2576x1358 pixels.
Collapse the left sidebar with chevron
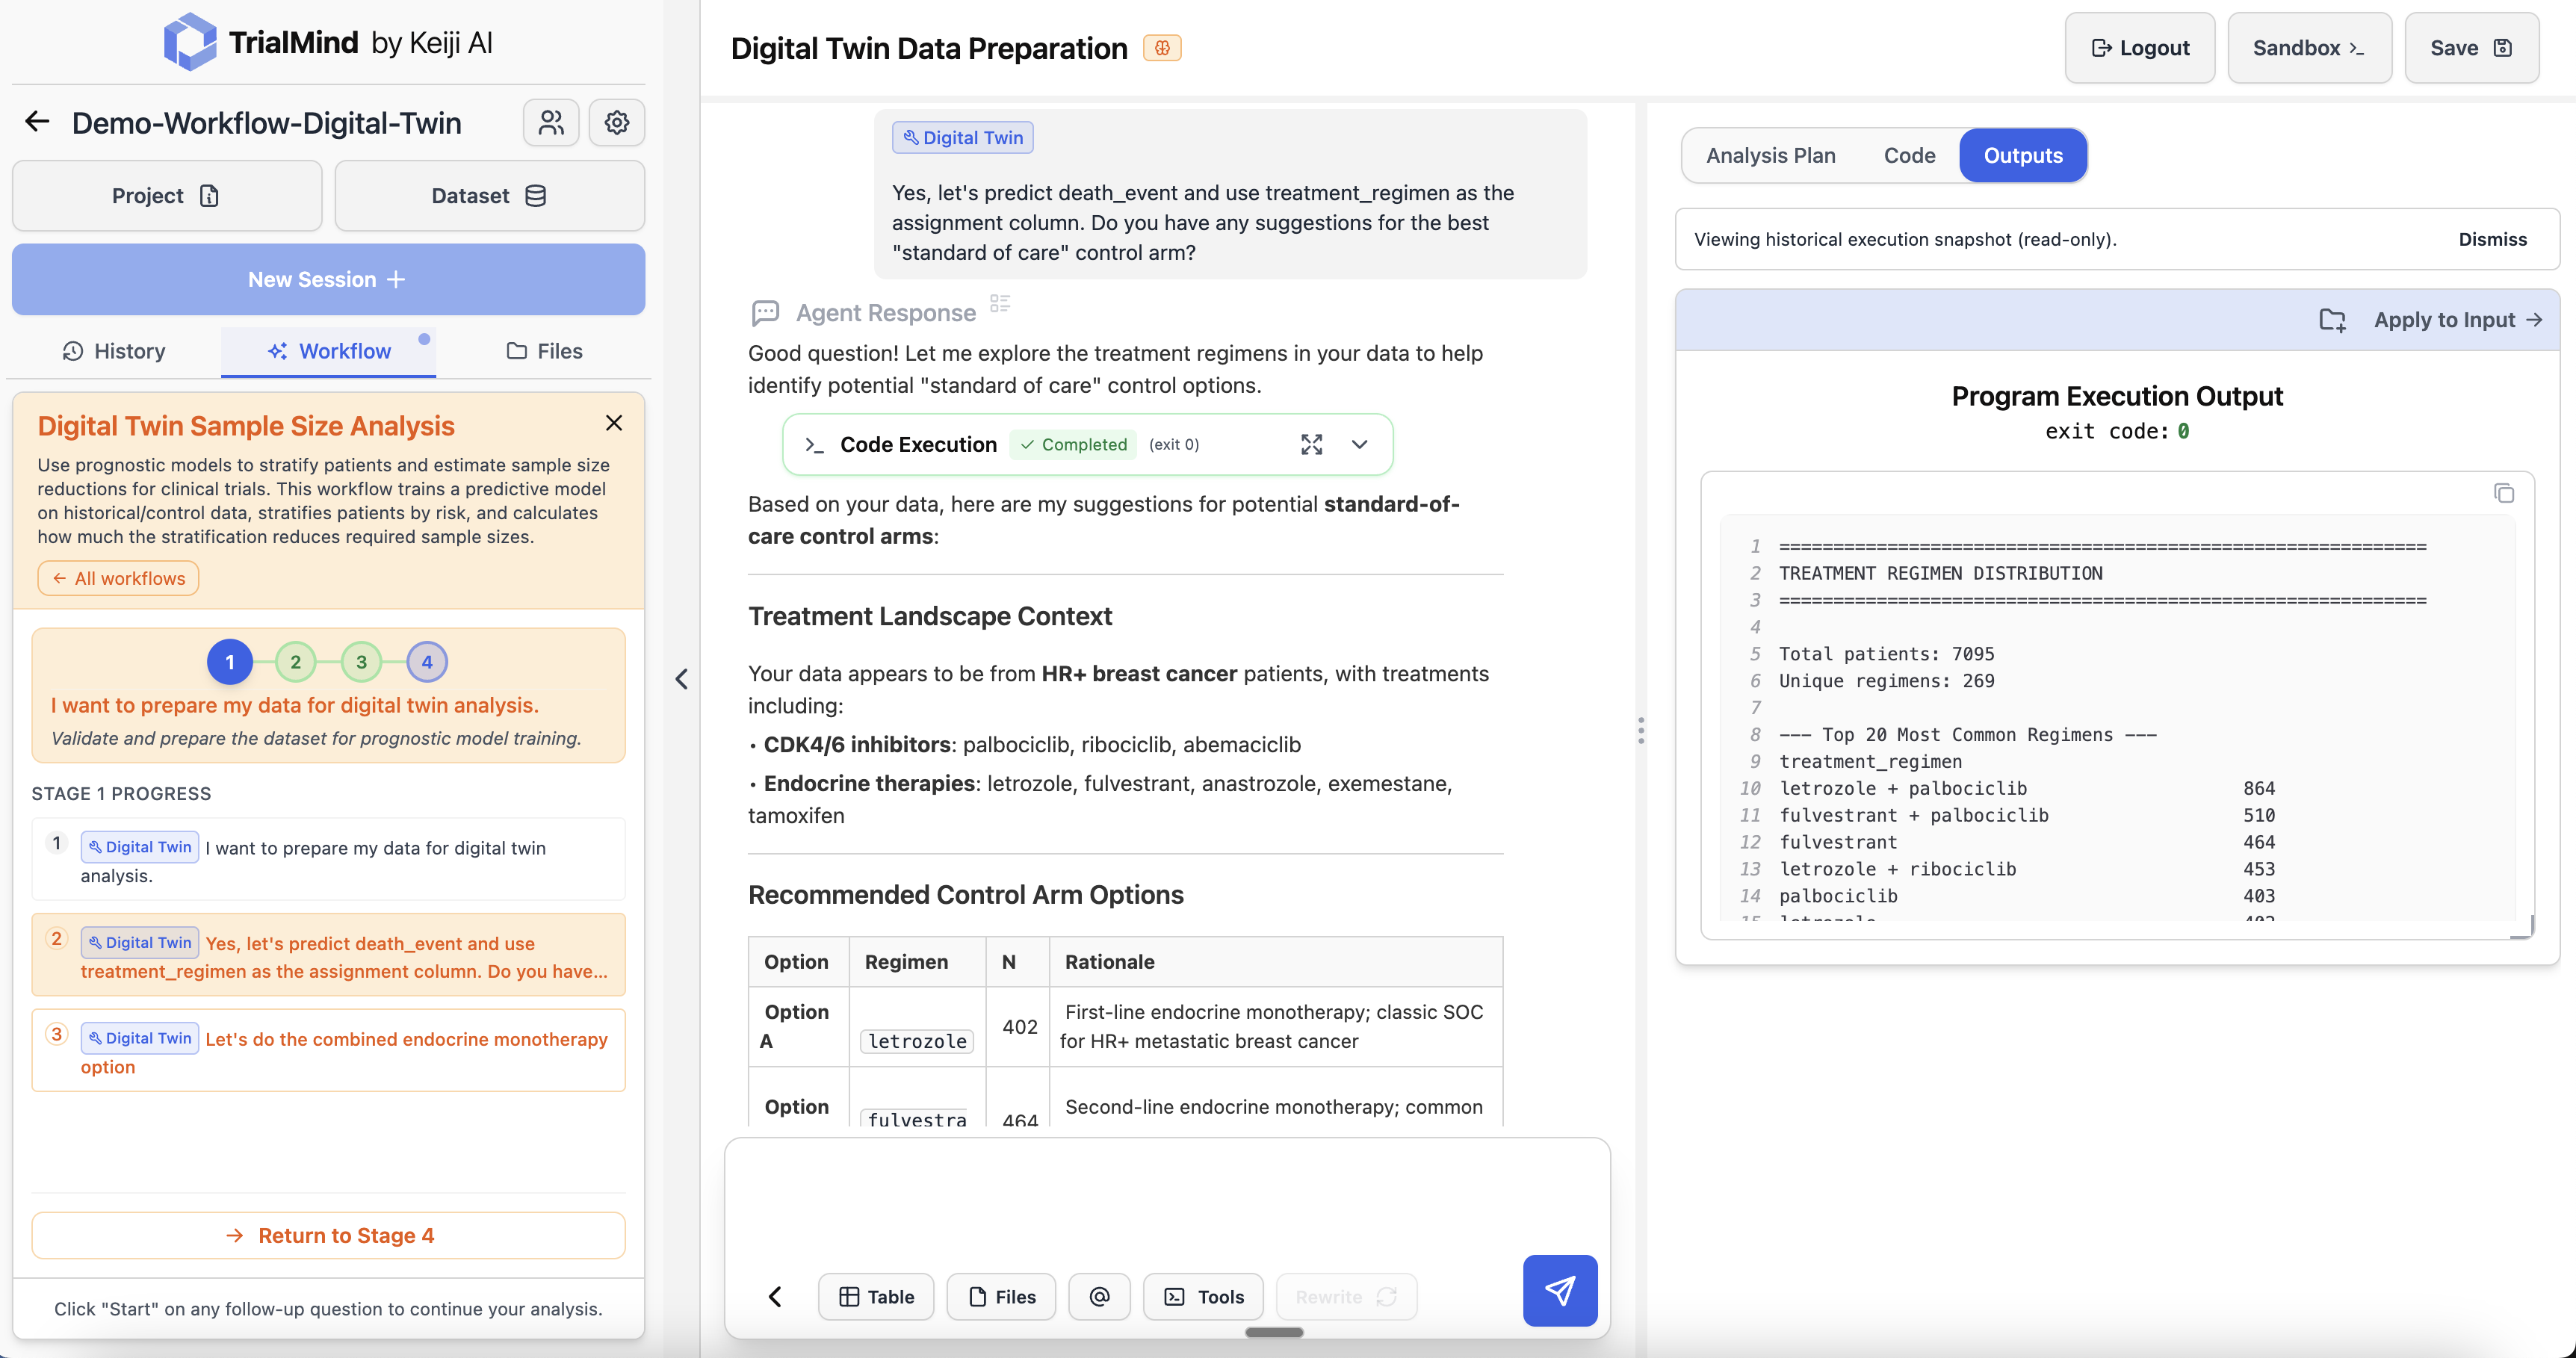(682, 679)
